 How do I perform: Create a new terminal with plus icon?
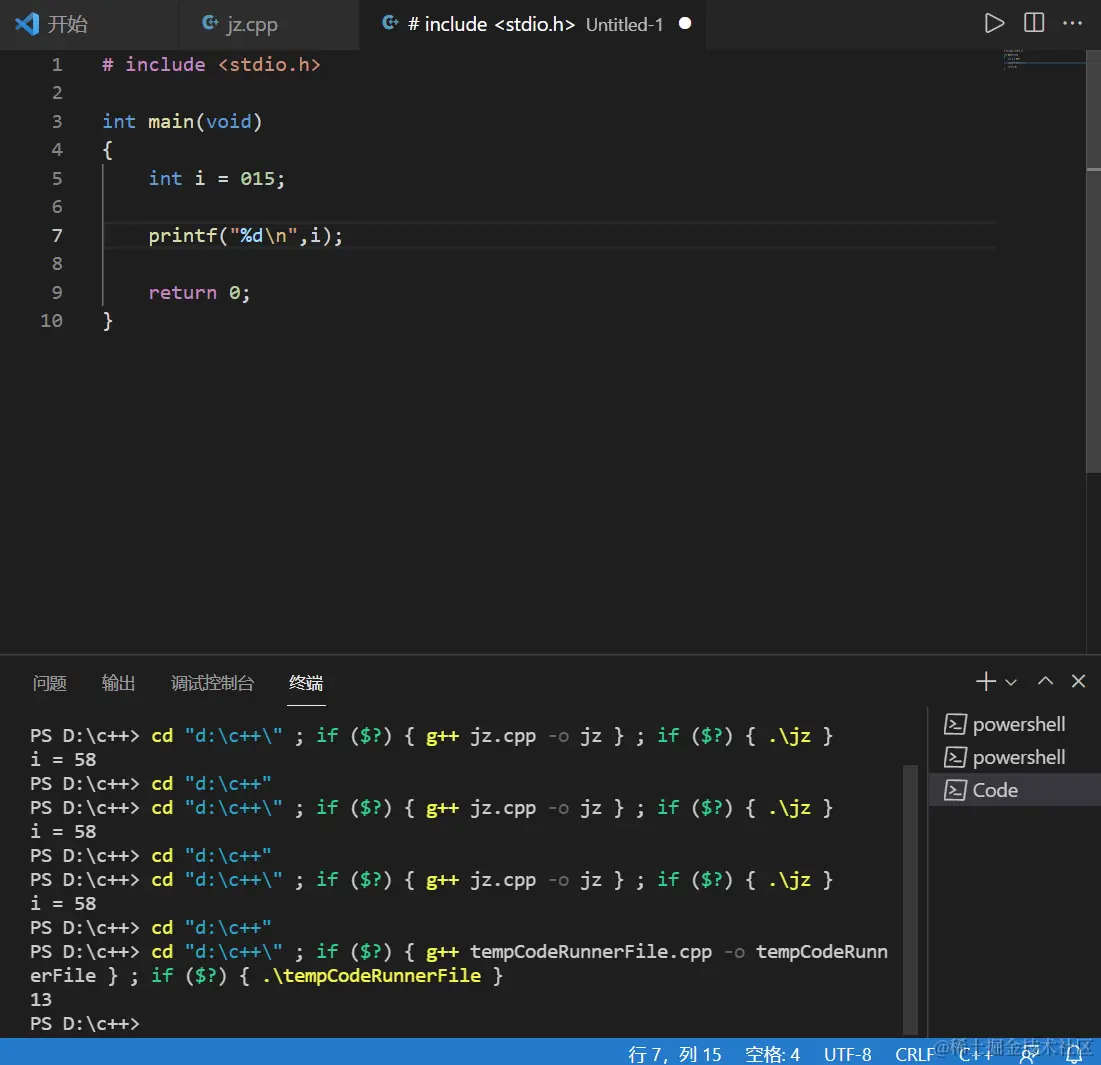coord(986,681)
